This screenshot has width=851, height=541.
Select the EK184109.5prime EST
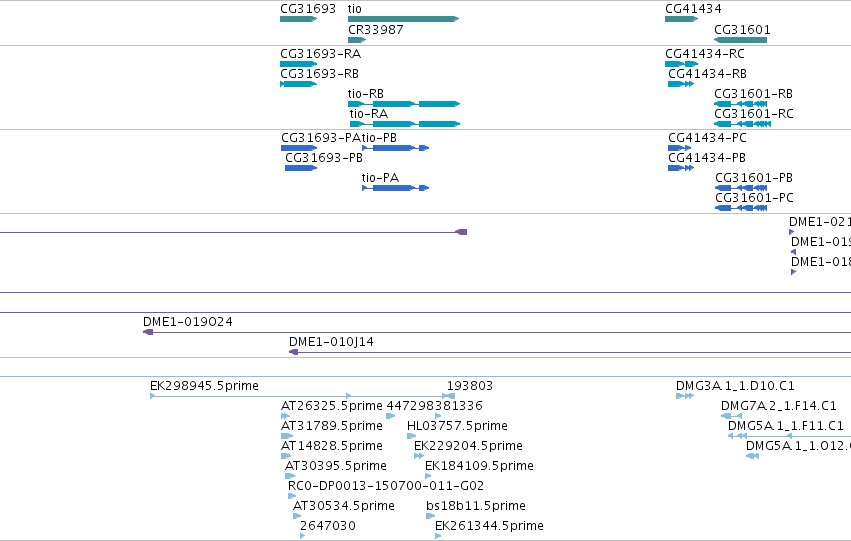tap(428, 476)
